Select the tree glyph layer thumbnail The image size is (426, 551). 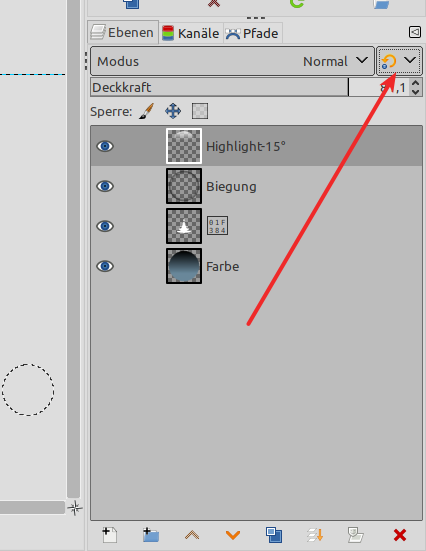pos(184,226)
